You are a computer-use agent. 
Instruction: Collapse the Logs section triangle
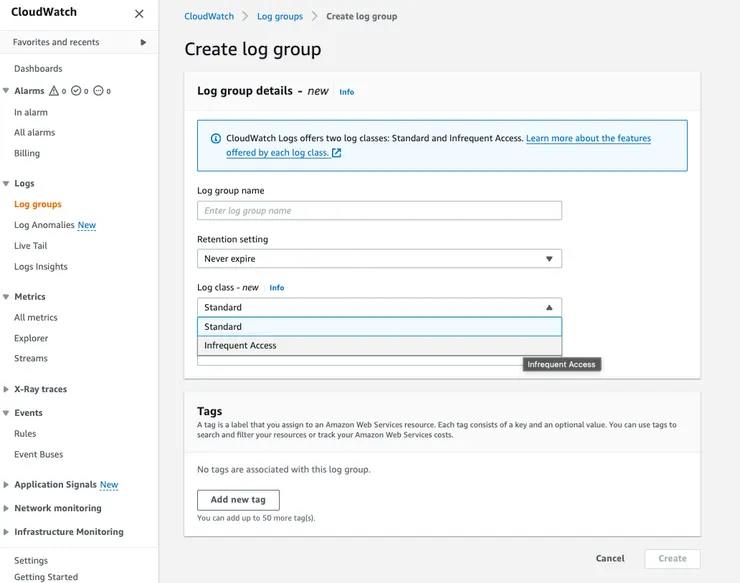6,184
